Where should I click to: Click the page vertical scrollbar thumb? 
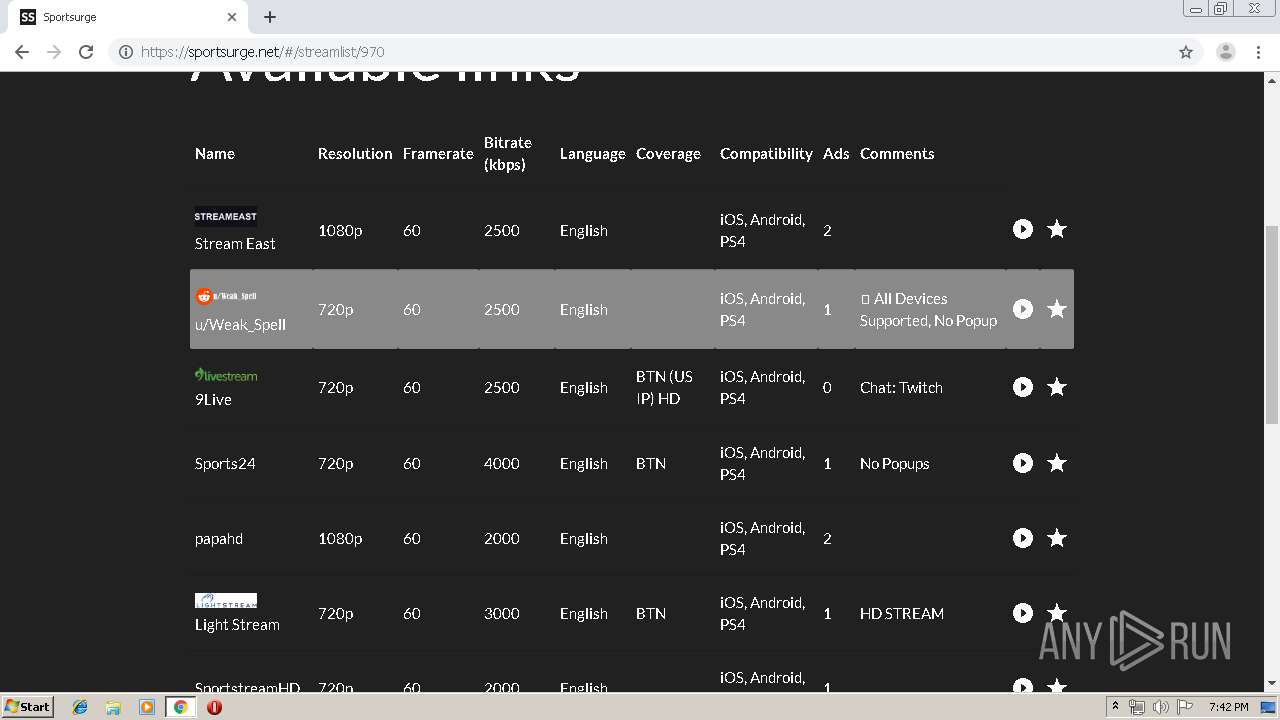1272,325
